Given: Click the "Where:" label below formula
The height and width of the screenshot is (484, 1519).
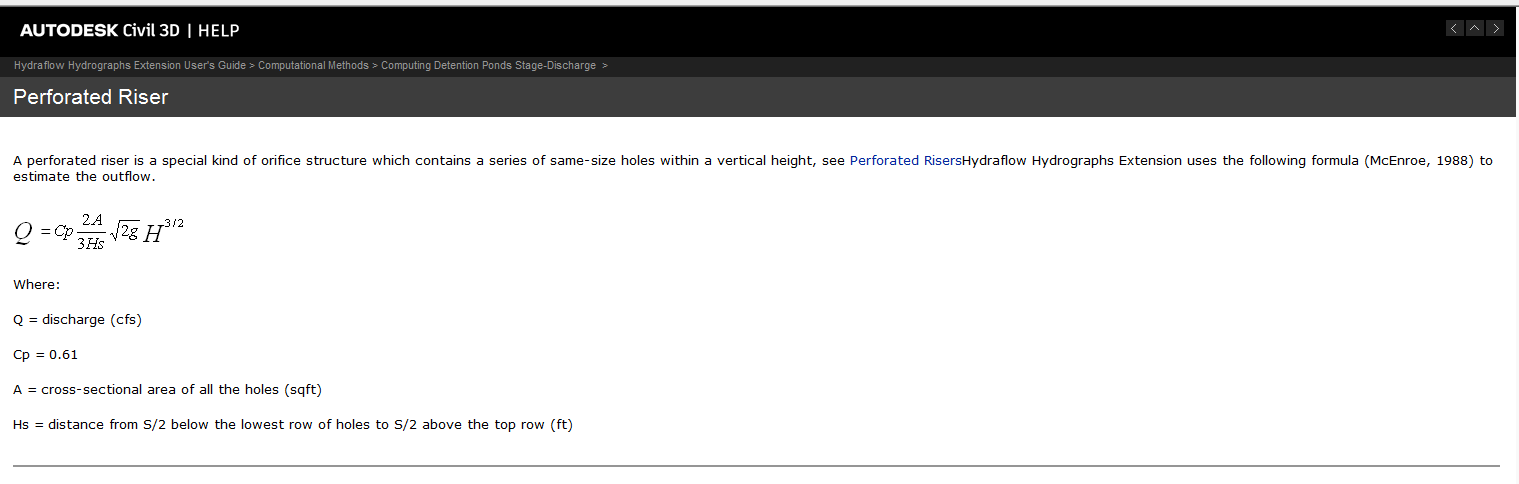Looking at the screenshot, I should (37, 285).
